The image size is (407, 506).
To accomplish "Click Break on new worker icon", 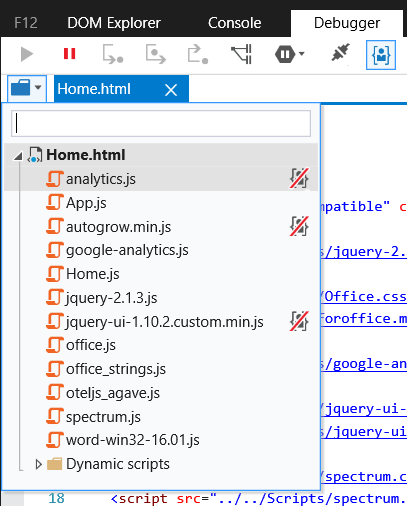I will pos(241,54).
